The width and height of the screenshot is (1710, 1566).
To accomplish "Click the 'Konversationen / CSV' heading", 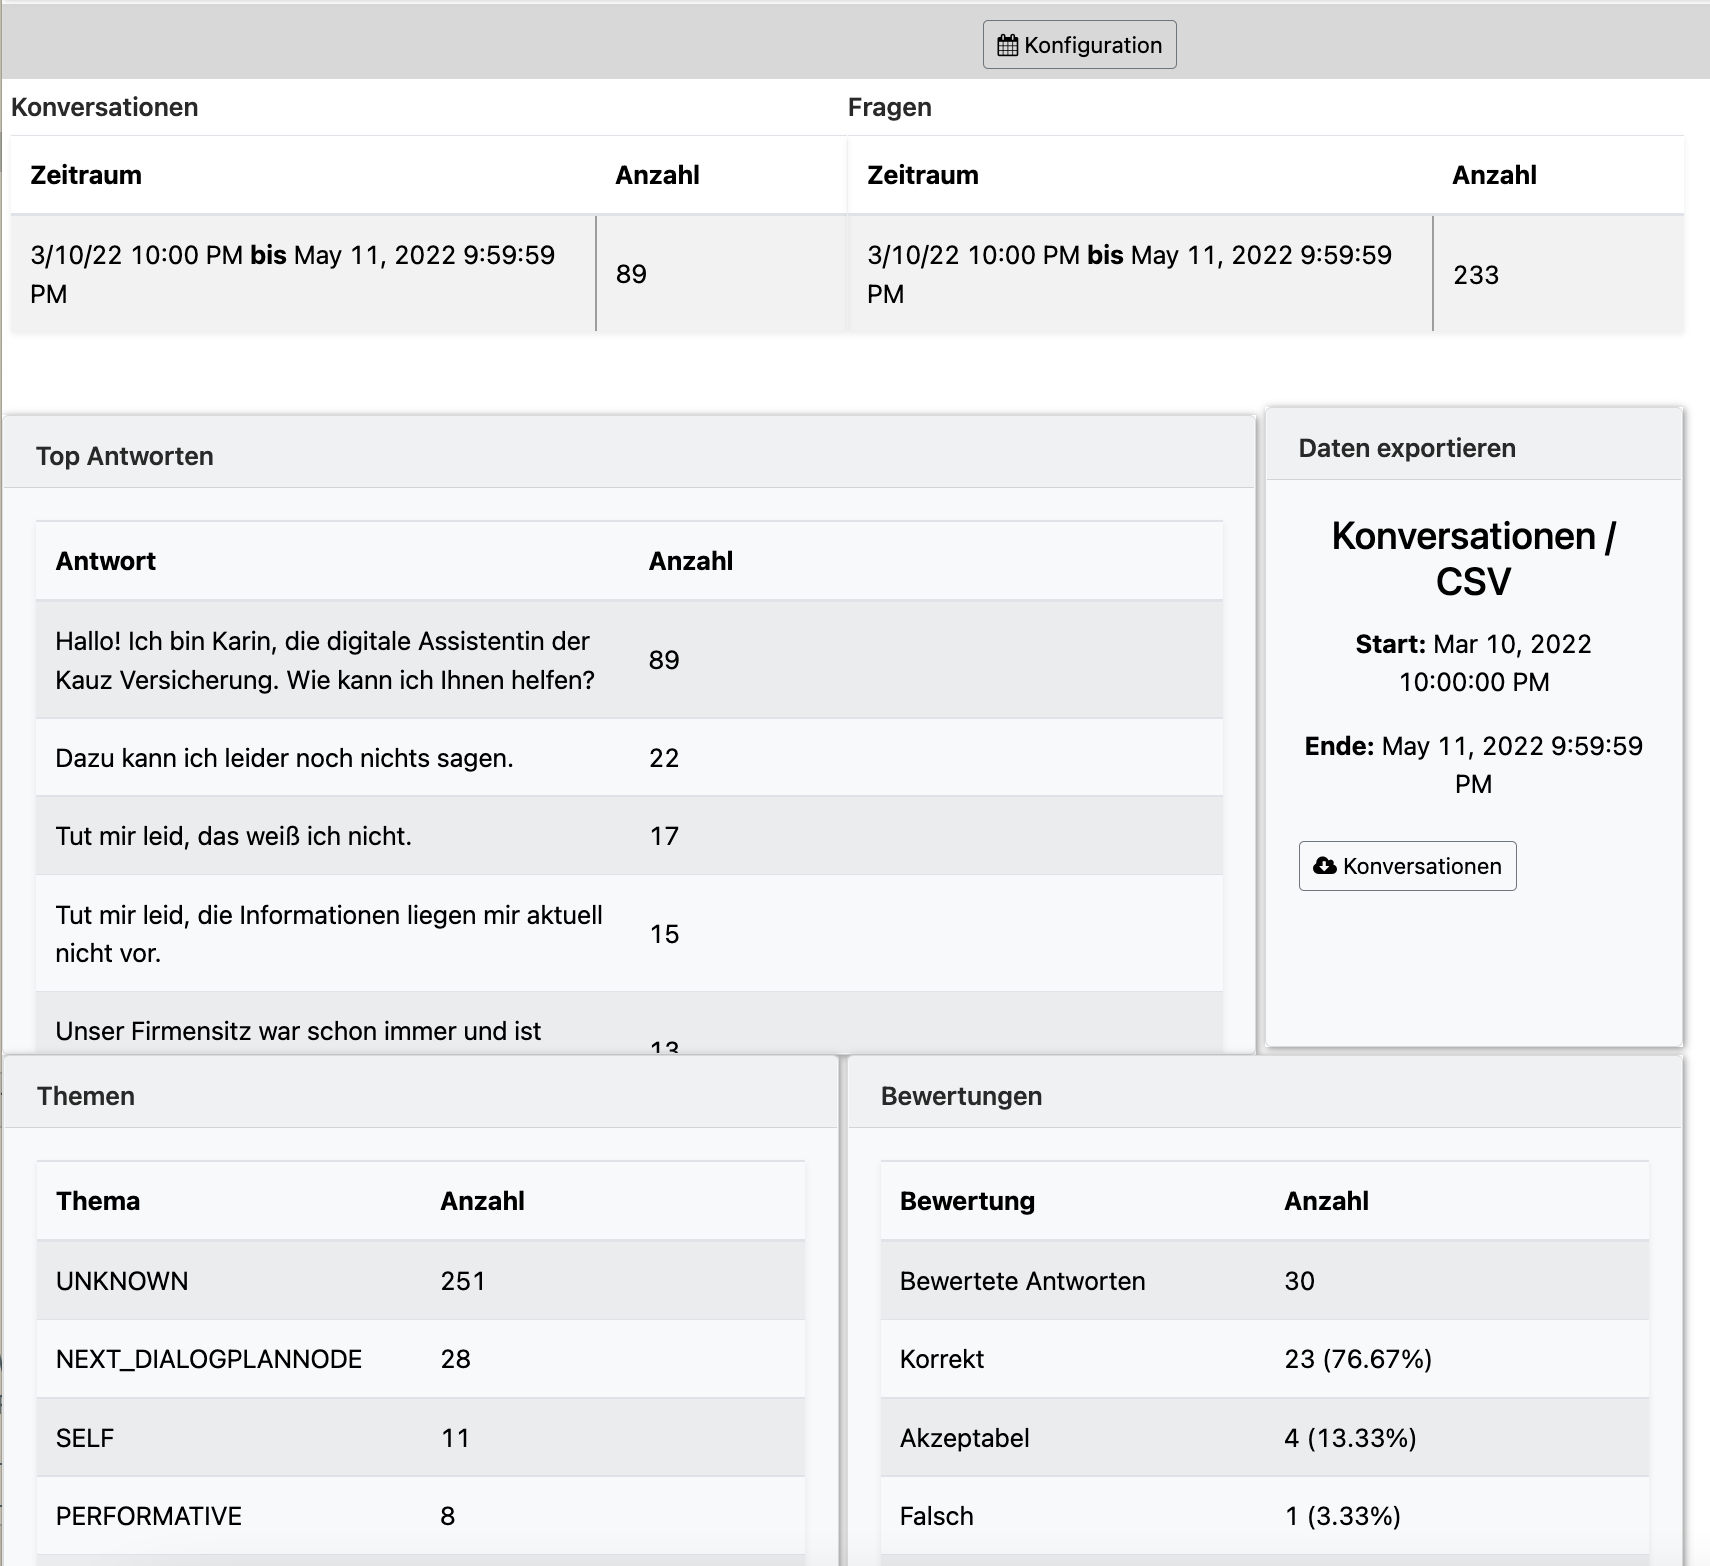I will click(1474, 559).
